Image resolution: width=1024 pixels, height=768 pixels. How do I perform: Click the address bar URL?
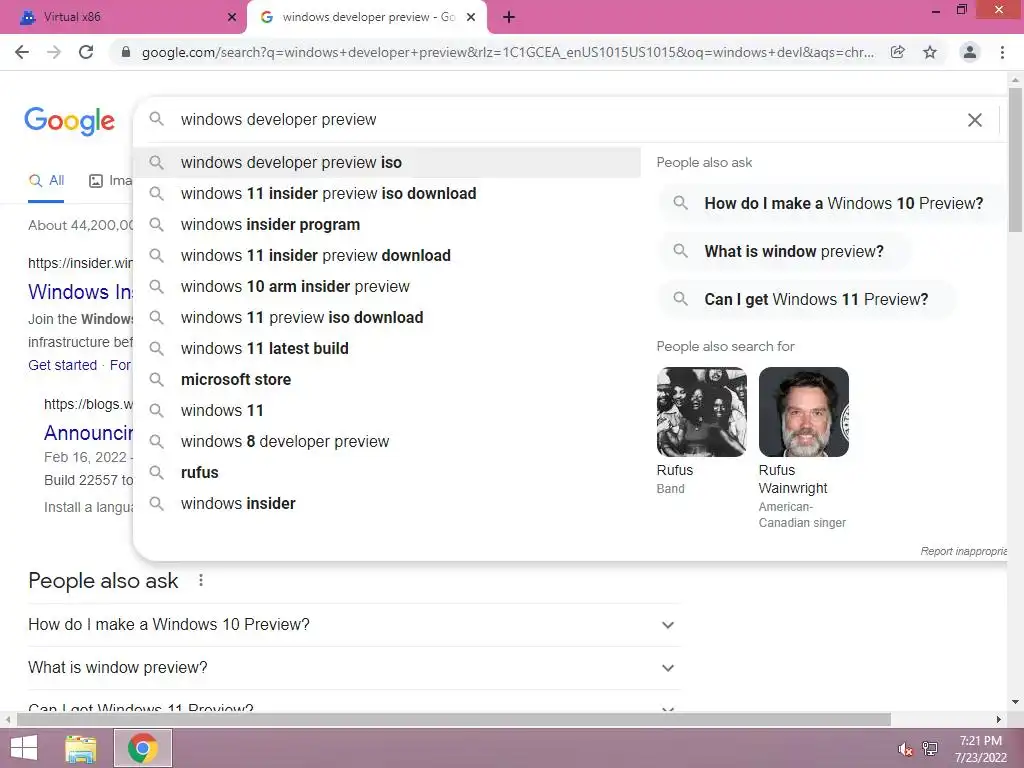[507, 52]
